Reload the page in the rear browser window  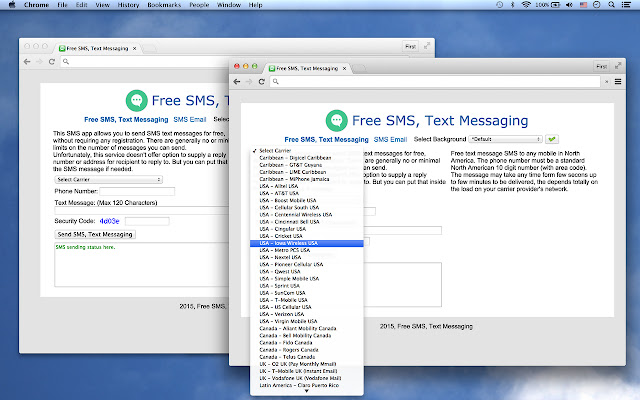point(52,62)
